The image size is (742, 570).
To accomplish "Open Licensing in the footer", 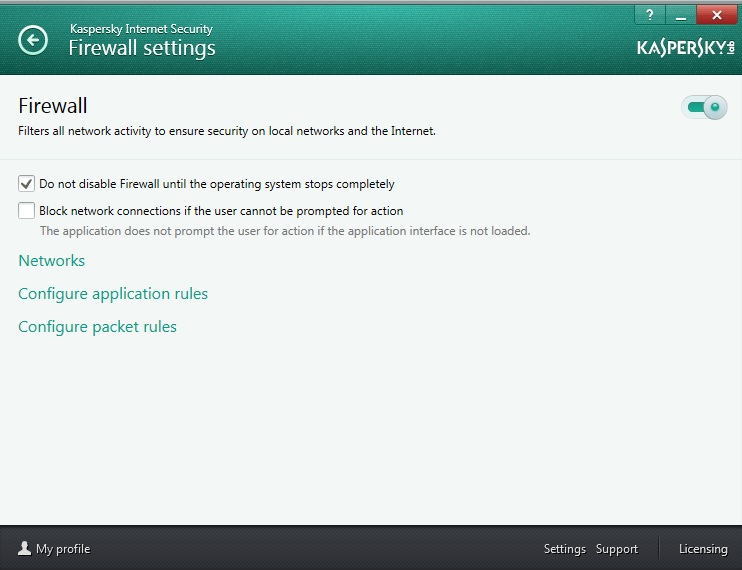I will pos(703,549).
